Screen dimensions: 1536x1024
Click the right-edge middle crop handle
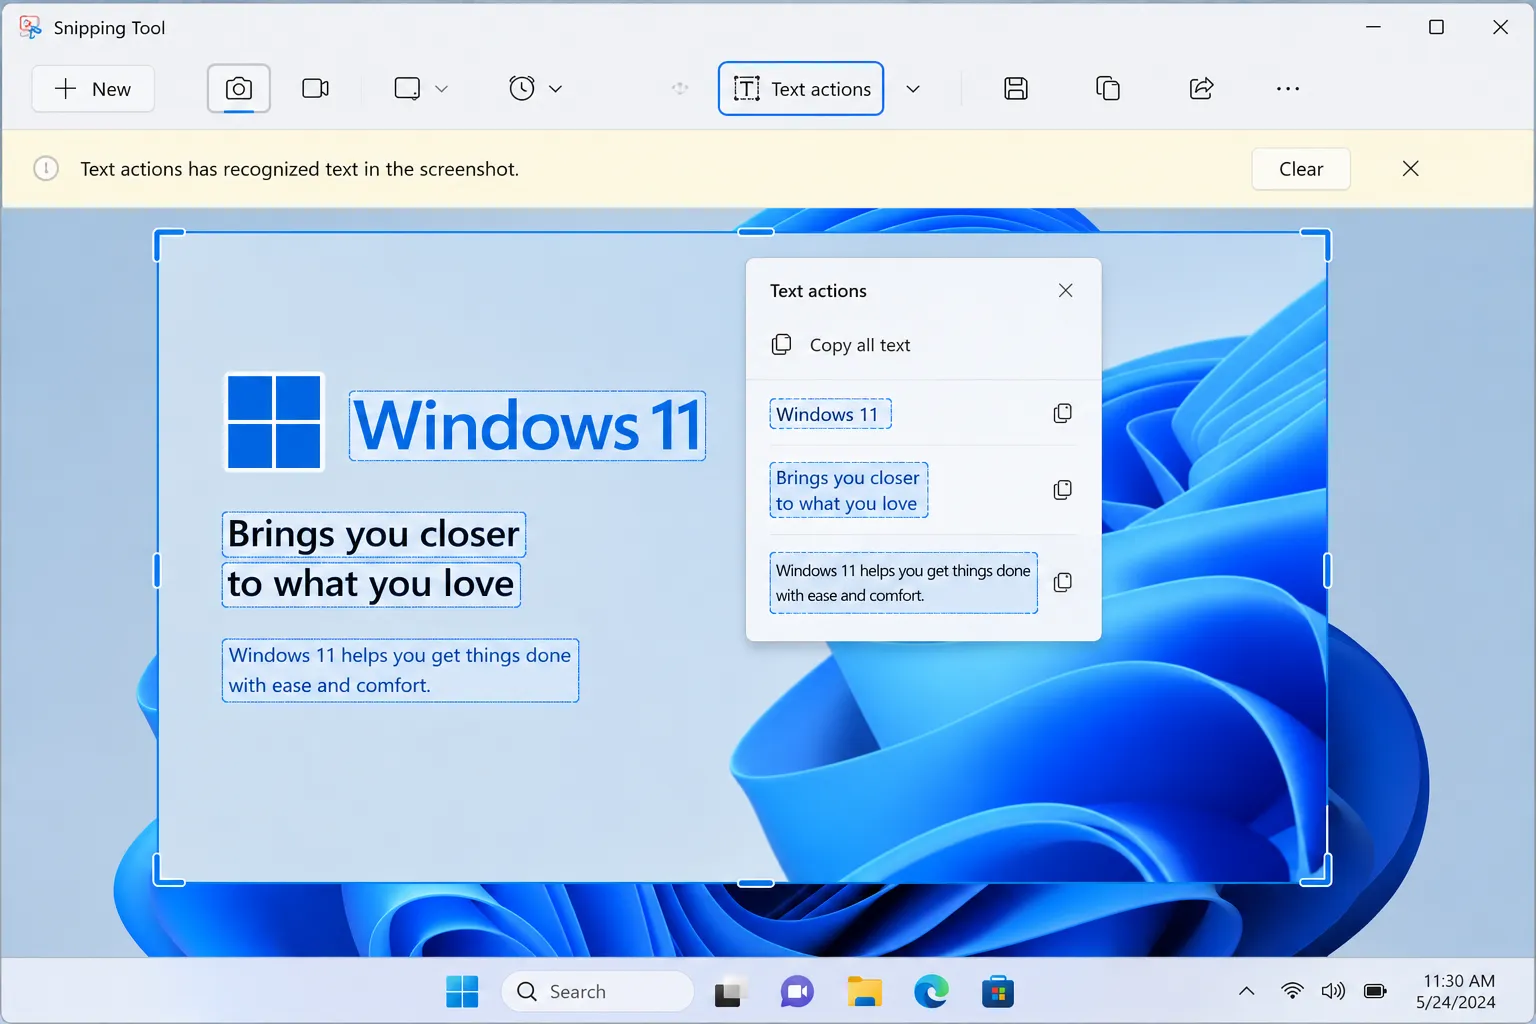coord(1327,571)
